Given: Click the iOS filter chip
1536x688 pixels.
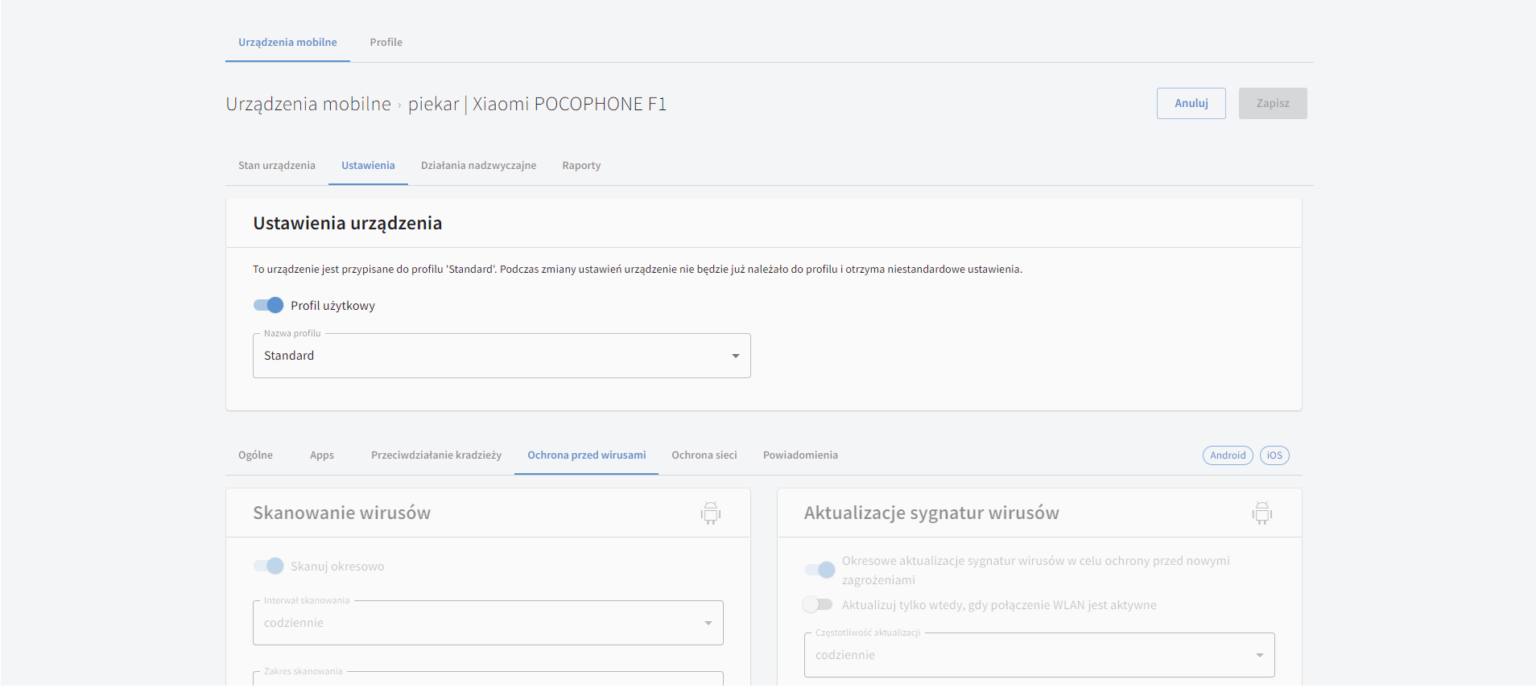Looking at the screenshot, I should point(1274,455).
